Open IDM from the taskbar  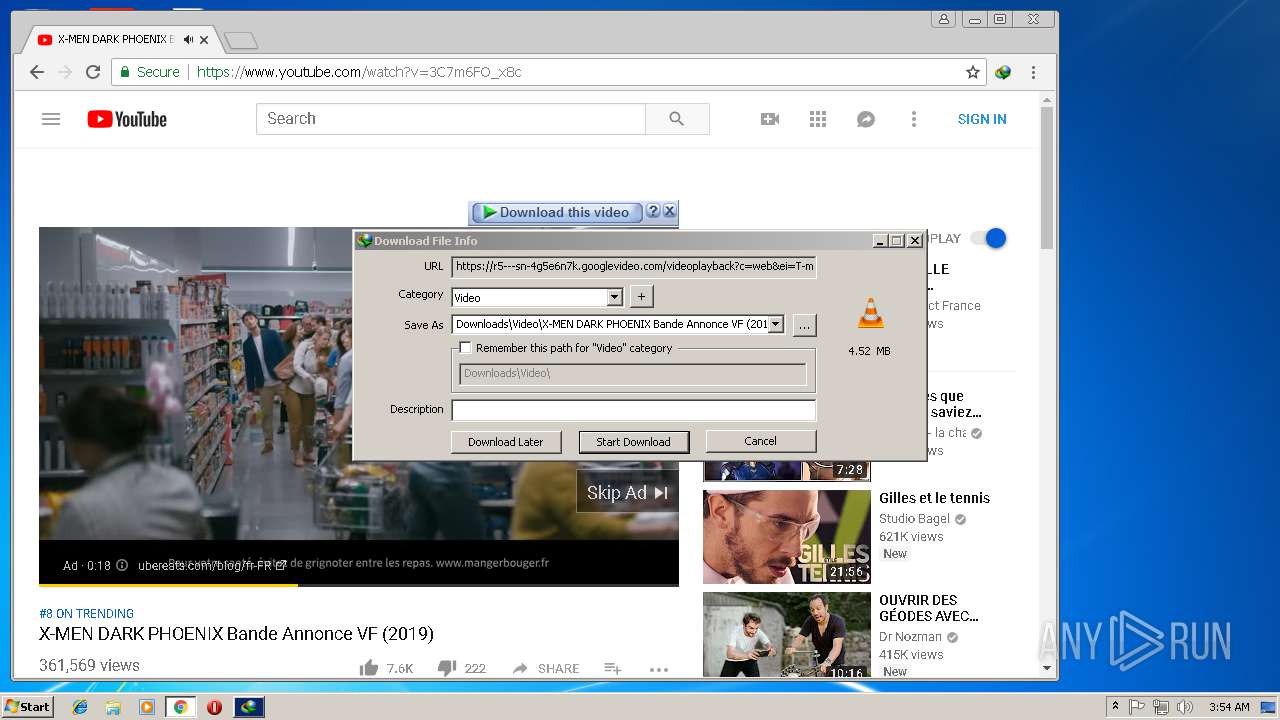tap(249, 707)
